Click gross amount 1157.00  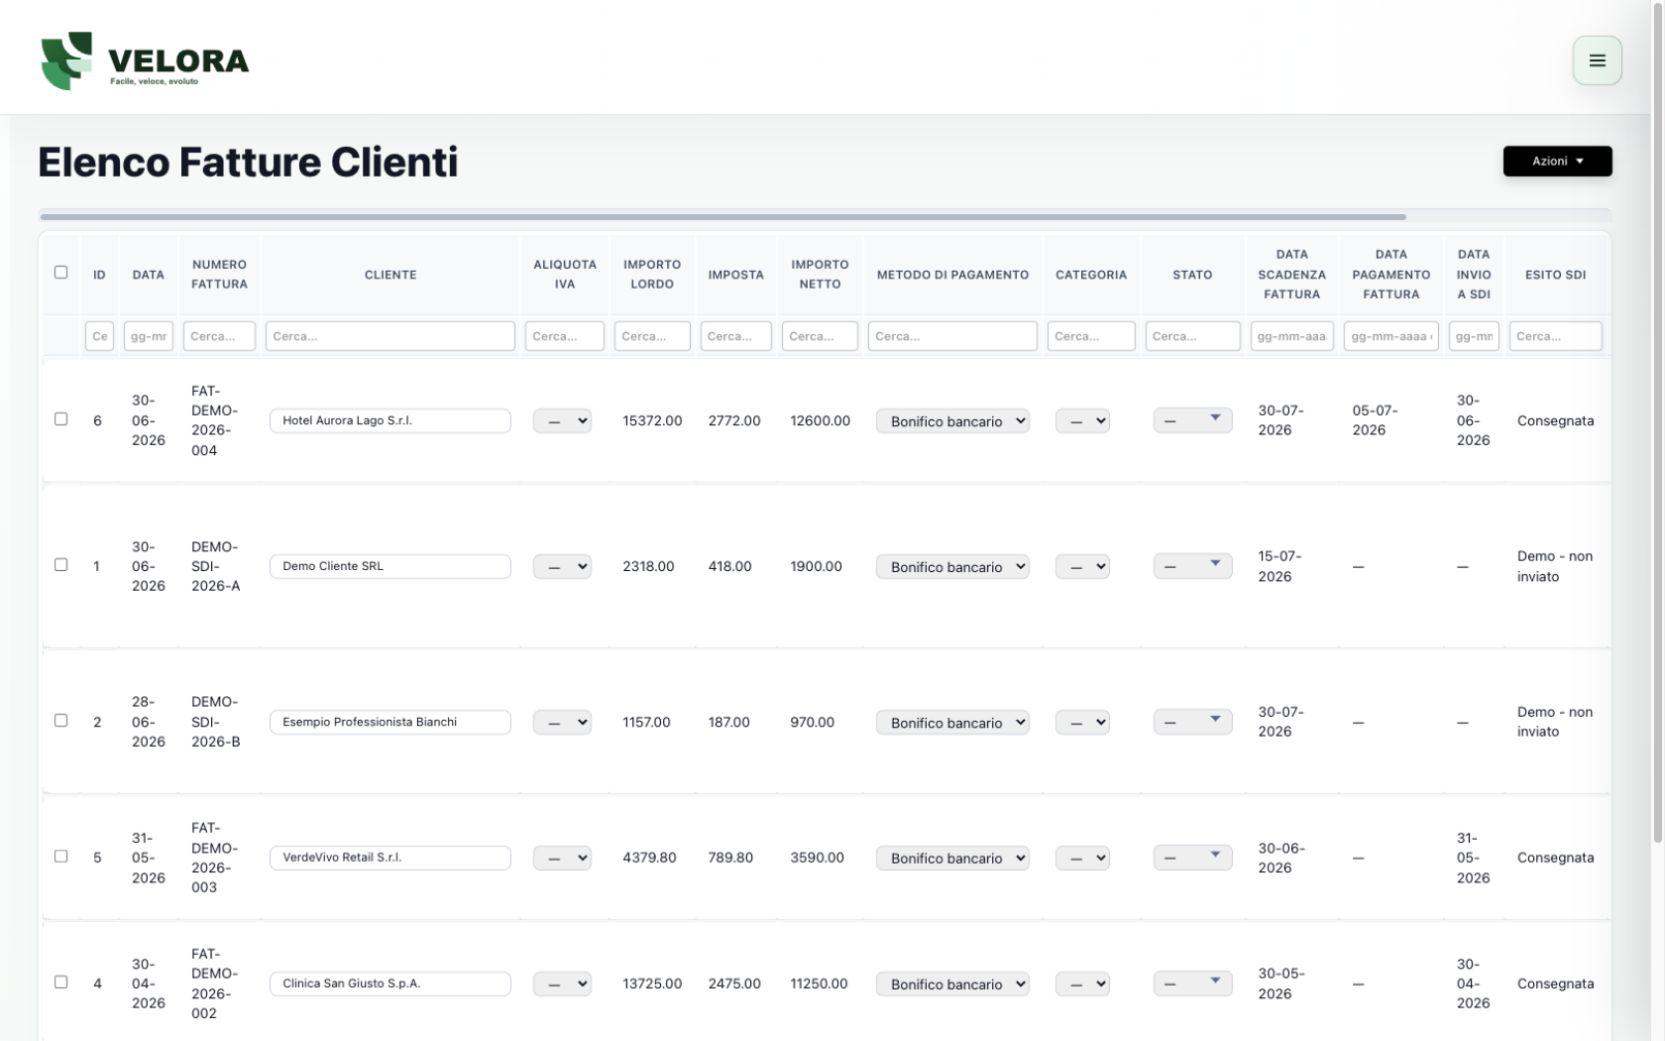tap(646, 722)
